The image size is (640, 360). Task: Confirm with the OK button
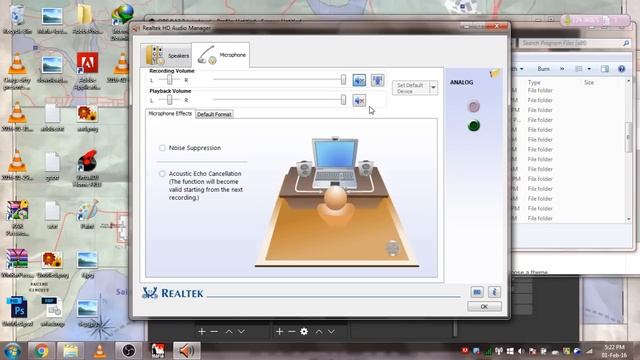[x=484, y=307]
